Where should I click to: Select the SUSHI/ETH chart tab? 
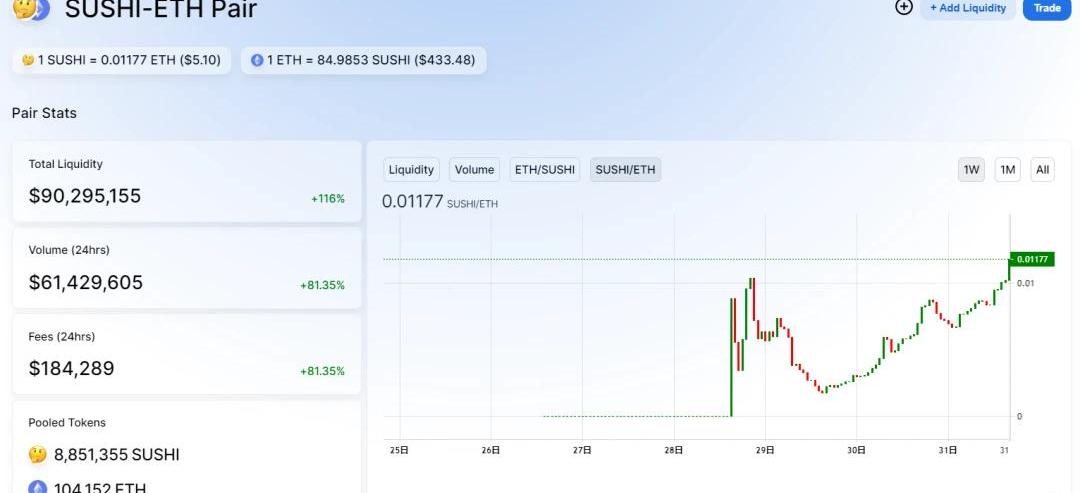pyautogui.click(x=625, y=170)
